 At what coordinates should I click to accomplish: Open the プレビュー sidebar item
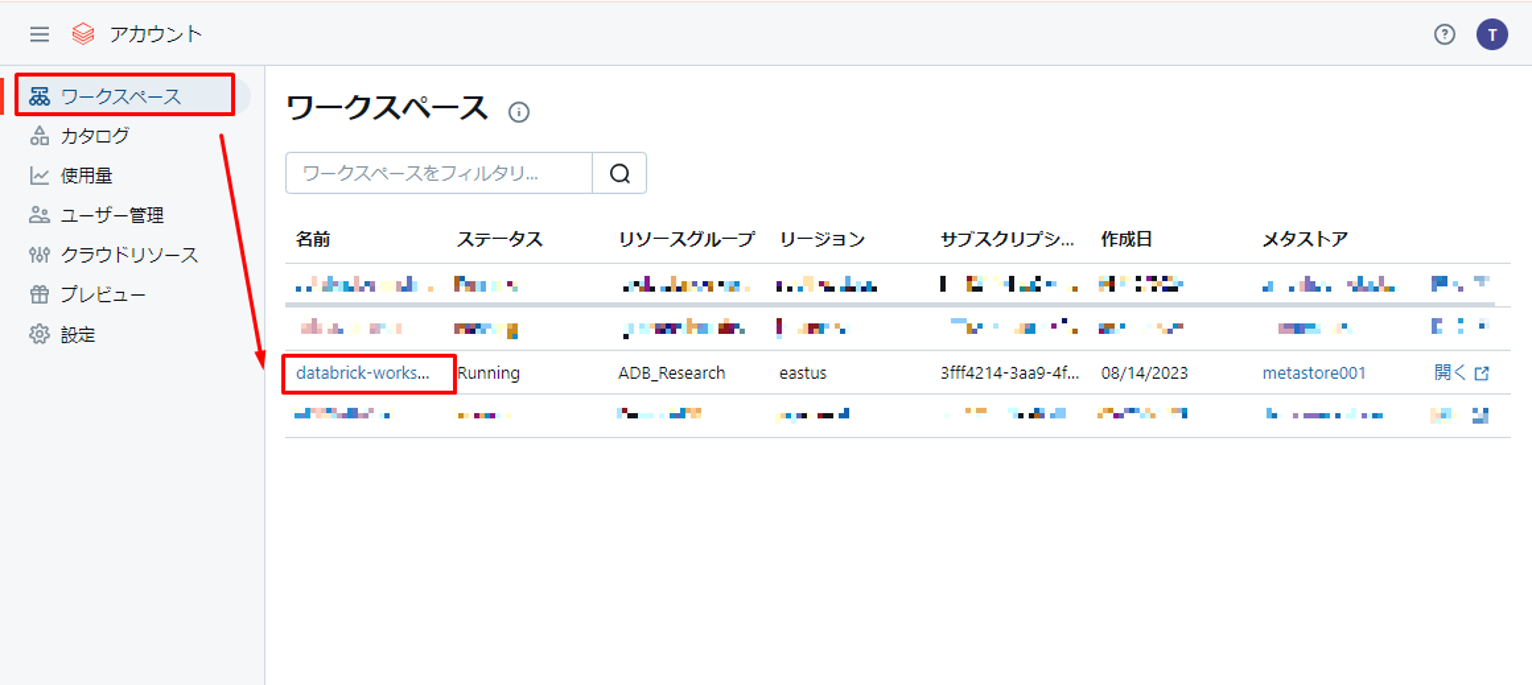(103, 295)
